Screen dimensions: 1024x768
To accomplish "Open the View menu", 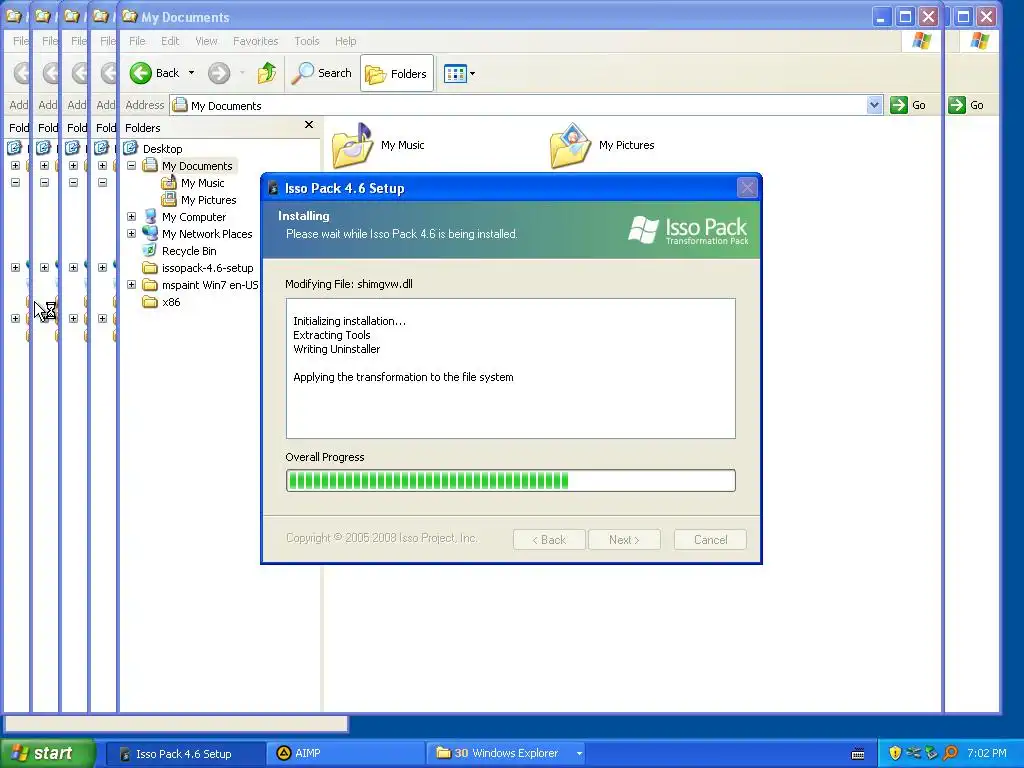I will 206,41.
